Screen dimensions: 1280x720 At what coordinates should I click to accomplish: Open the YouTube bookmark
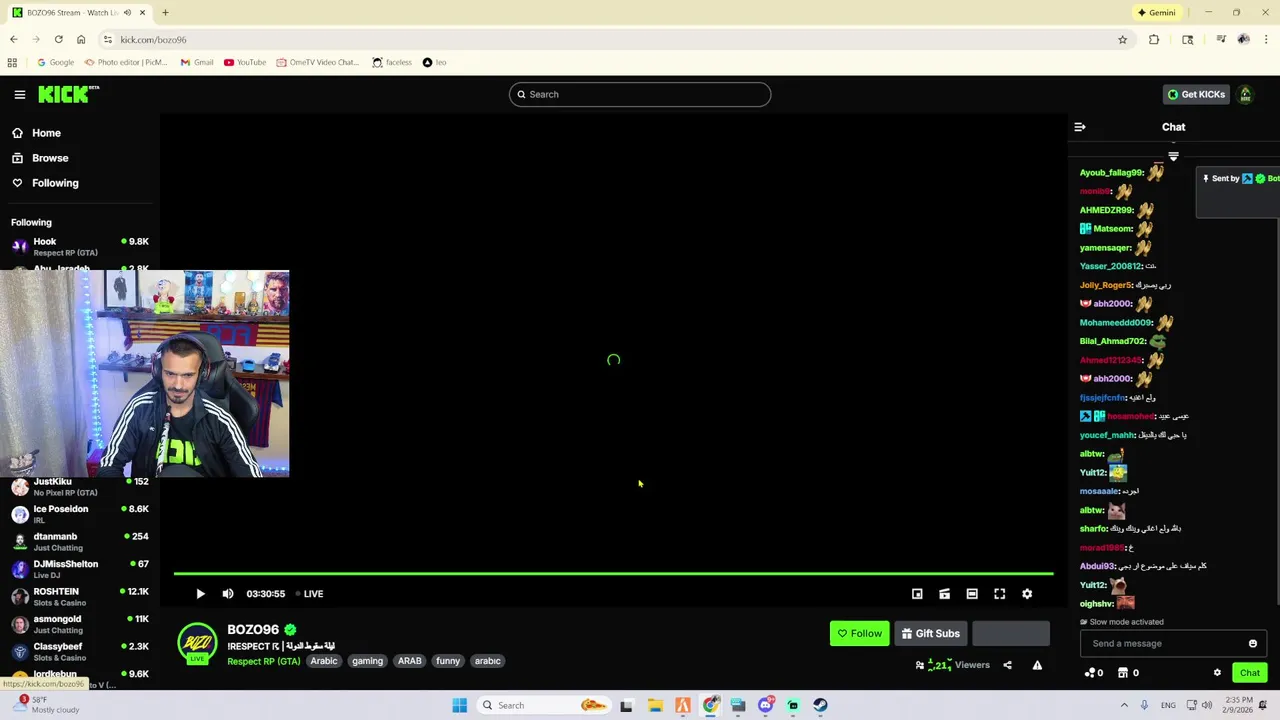[245, 62]
